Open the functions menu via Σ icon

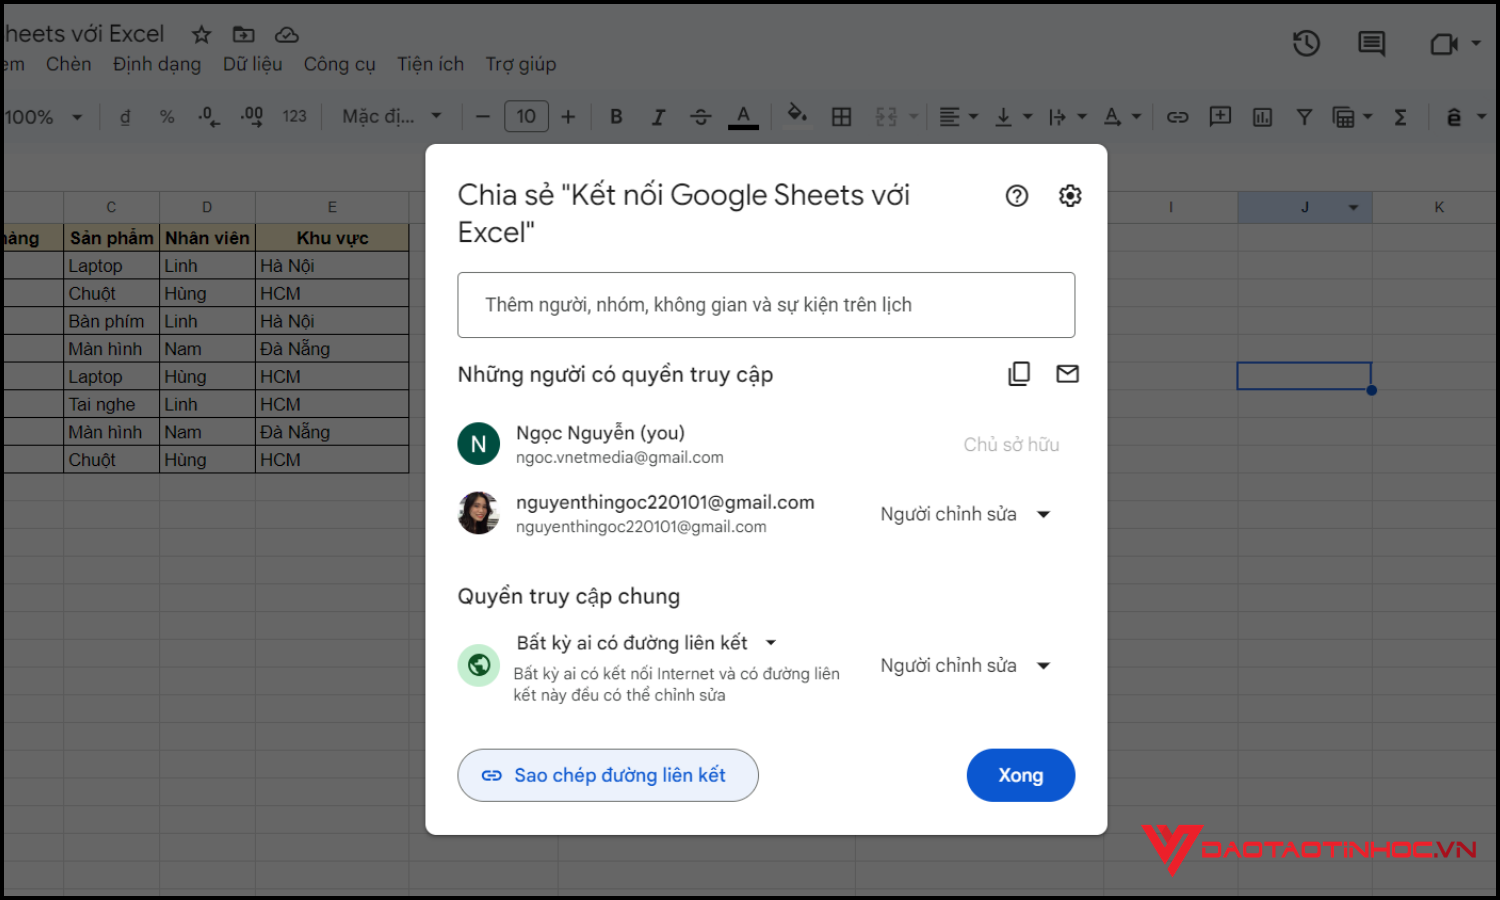(1400, 116)
